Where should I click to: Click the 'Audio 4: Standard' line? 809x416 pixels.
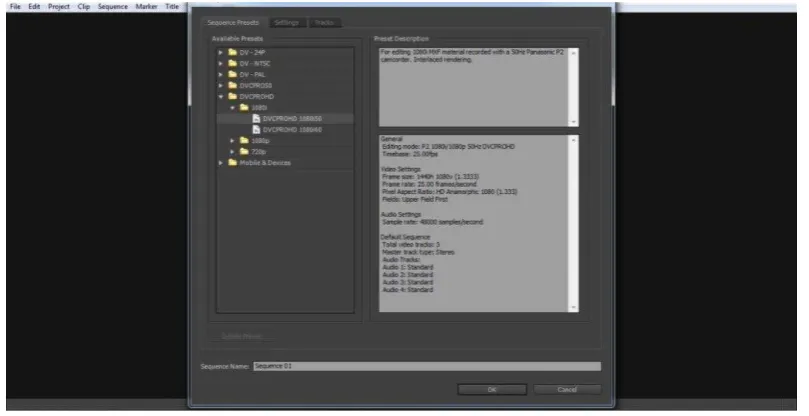point(408,290)
